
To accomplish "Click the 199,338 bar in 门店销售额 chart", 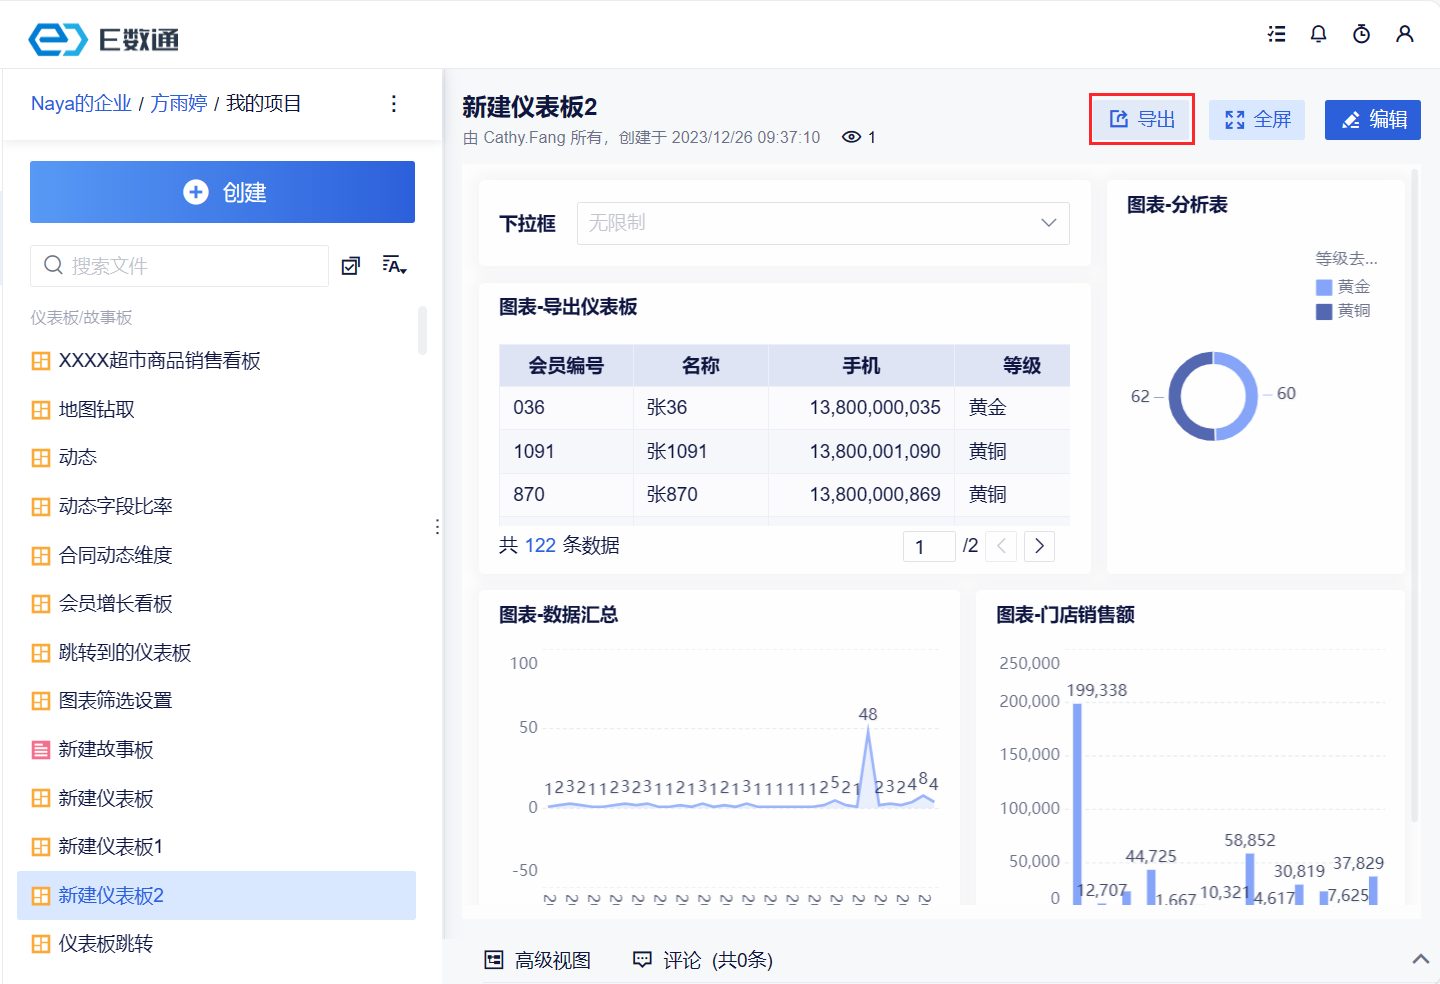I will [x=1077, y=804].
